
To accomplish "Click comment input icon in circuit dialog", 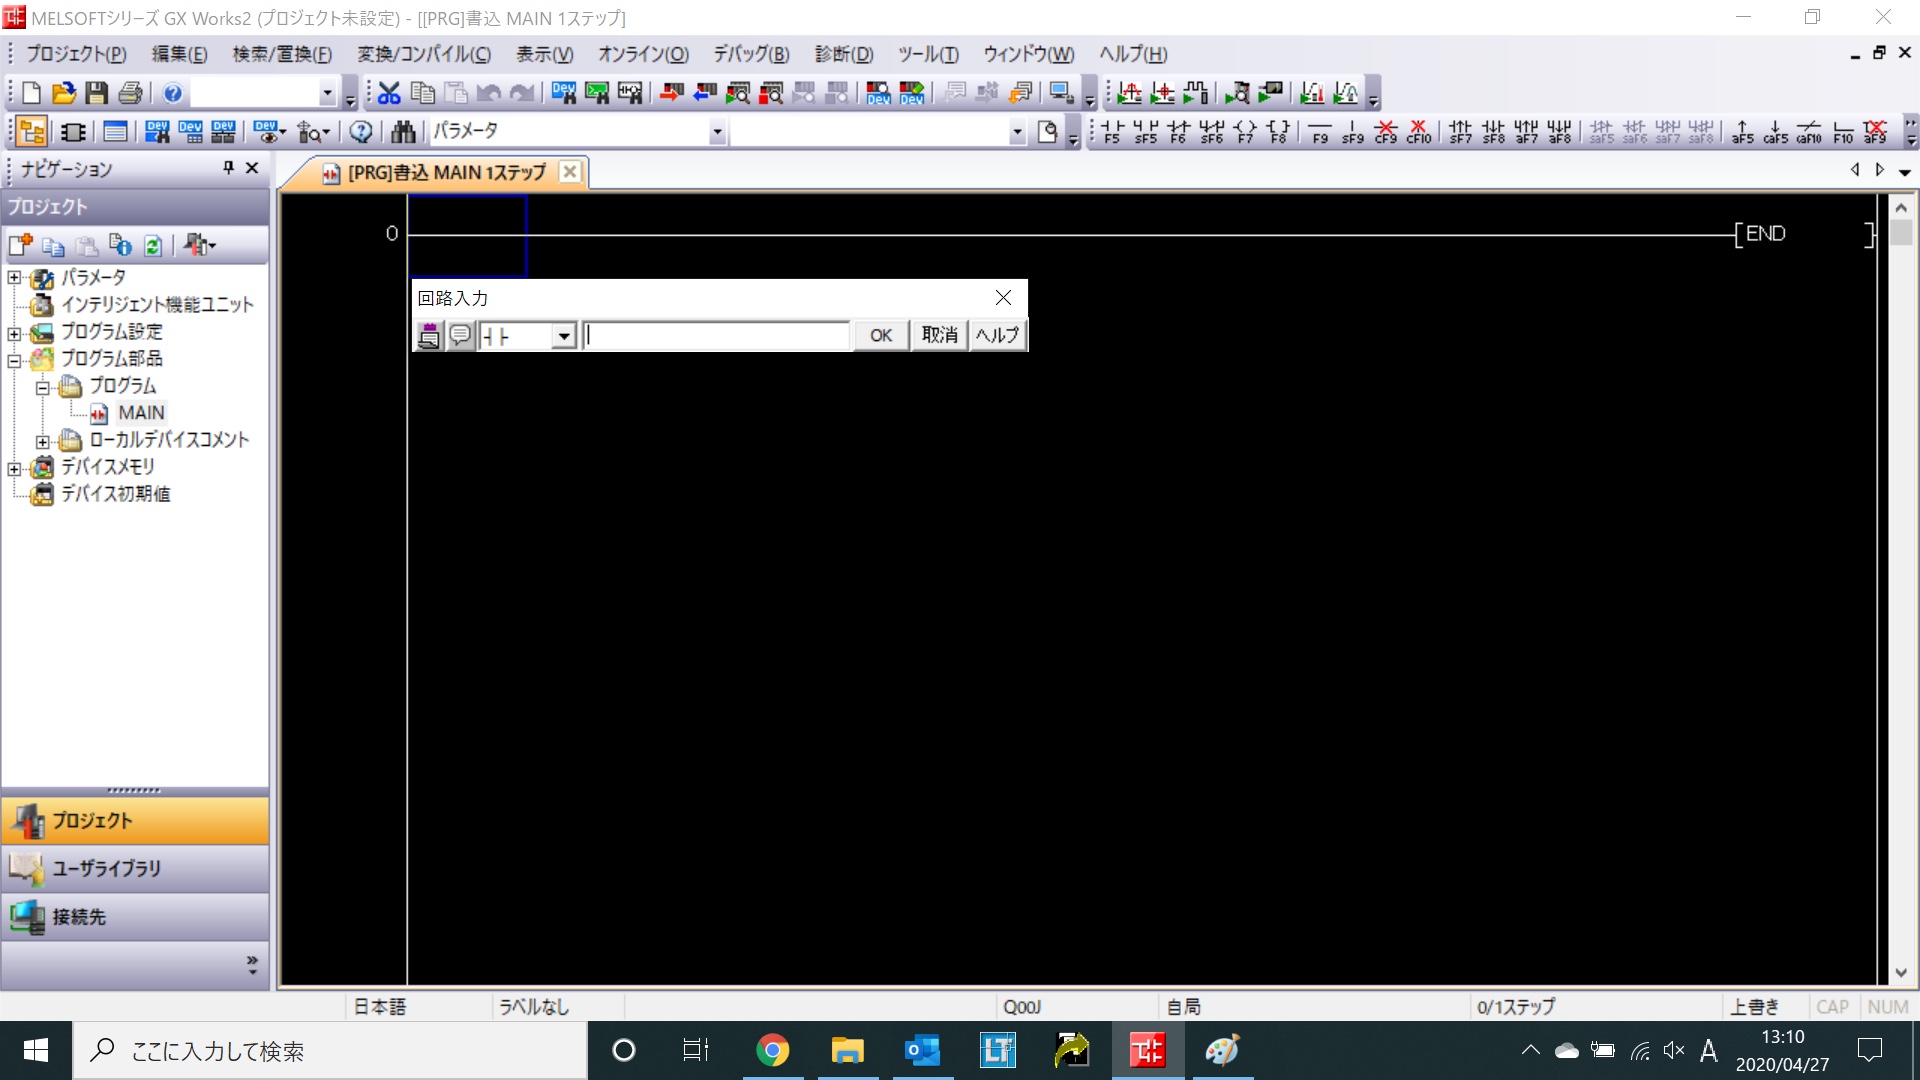I will pyautogui.click(x=460, y=335).
